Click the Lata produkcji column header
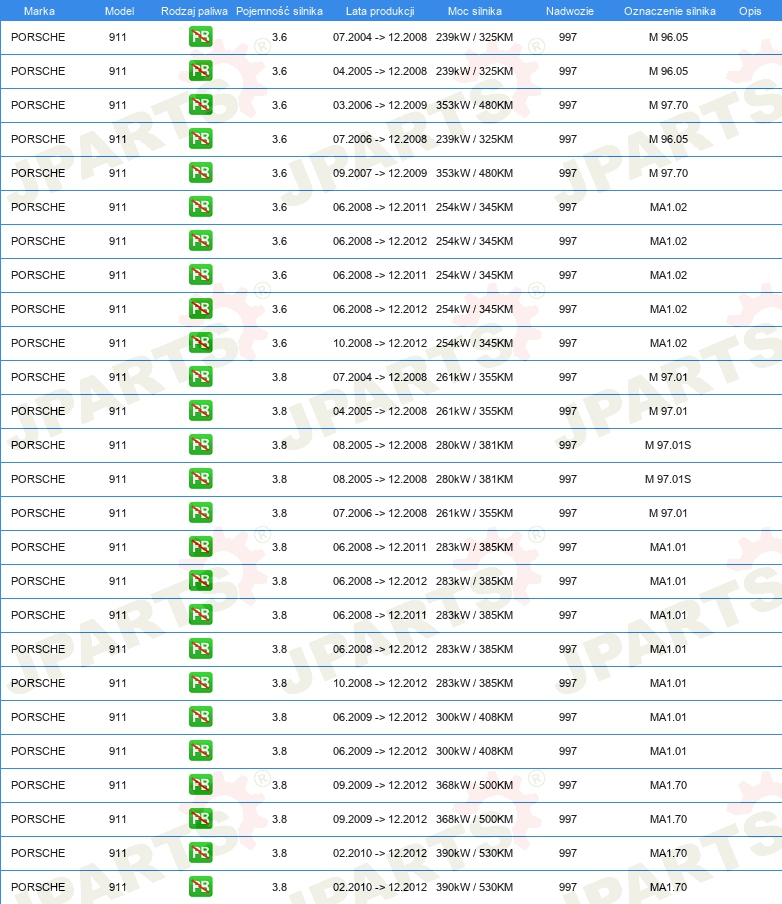The width and height of the screenshot is (782, 904). click(380, 11)
